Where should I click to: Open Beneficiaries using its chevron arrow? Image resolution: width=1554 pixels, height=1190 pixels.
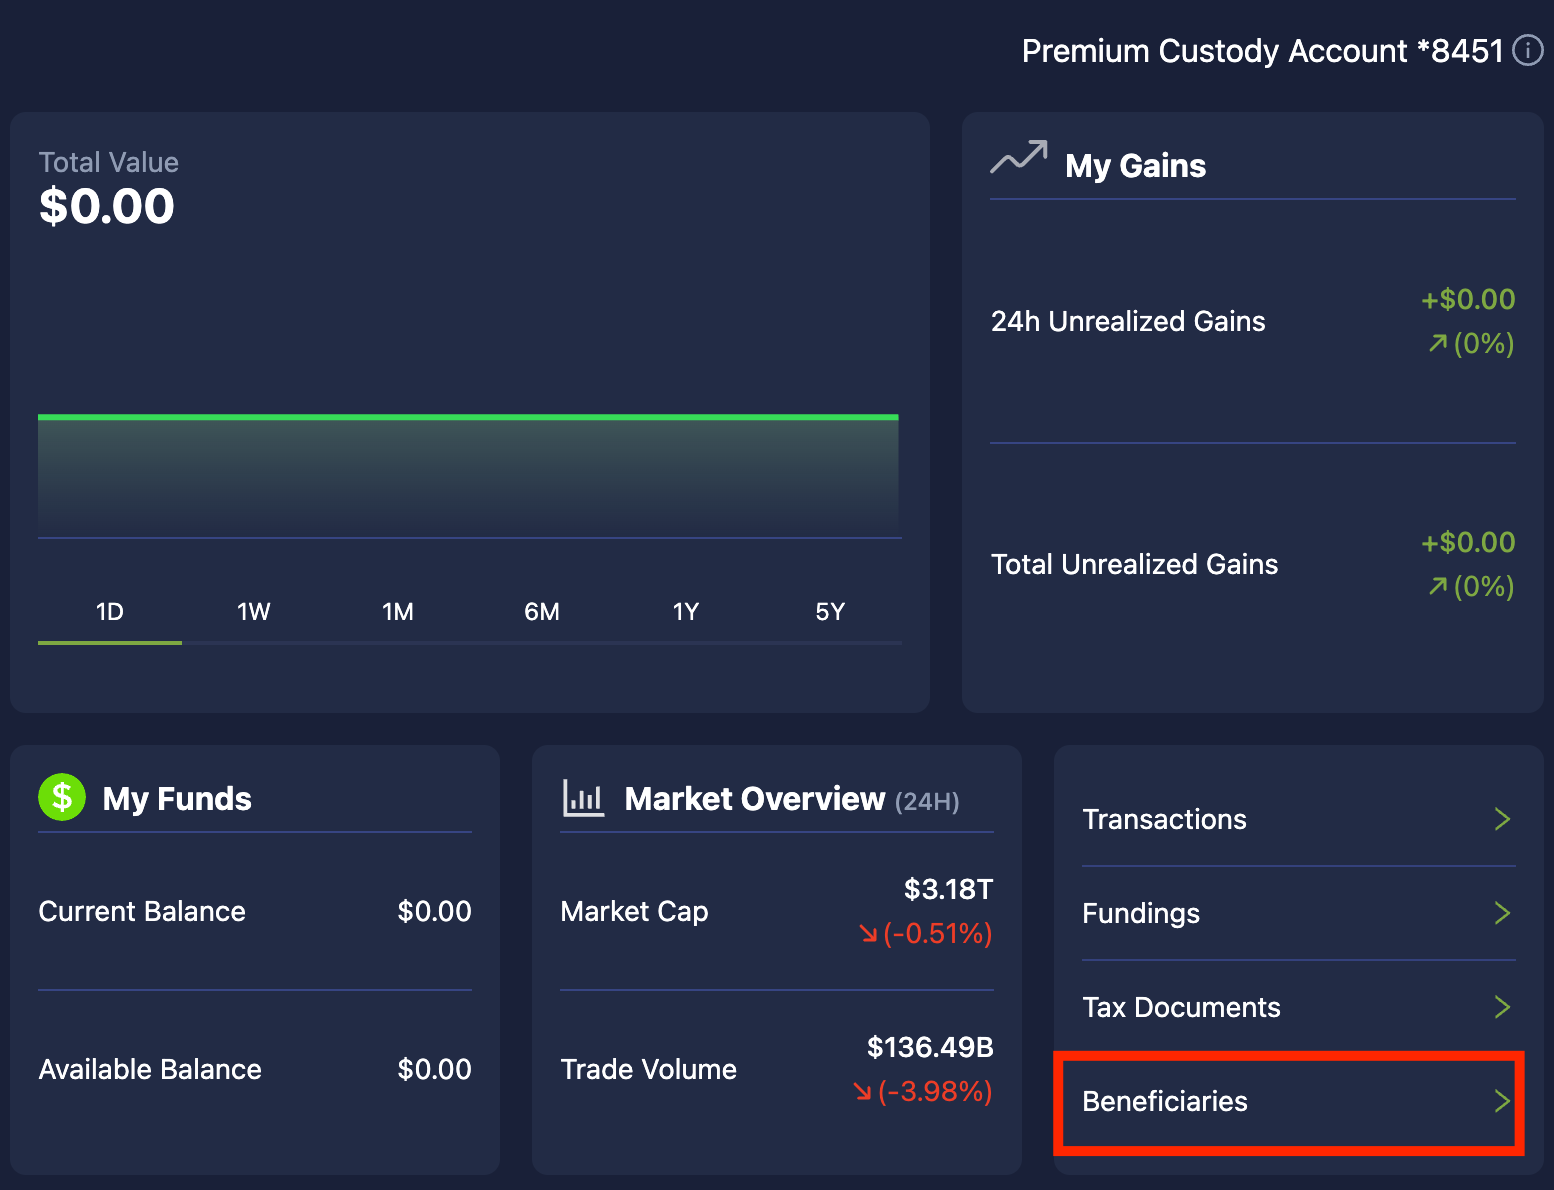click(1501, 1101)
